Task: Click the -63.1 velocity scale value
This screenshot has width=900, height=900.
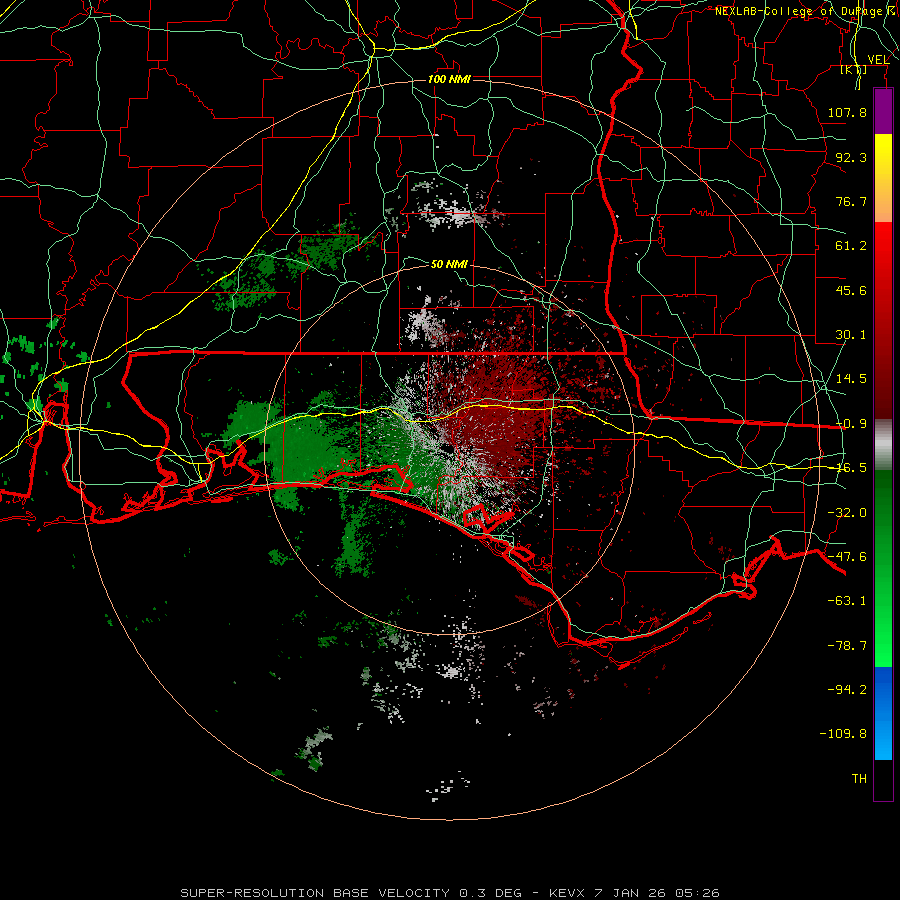Action: 847,601
